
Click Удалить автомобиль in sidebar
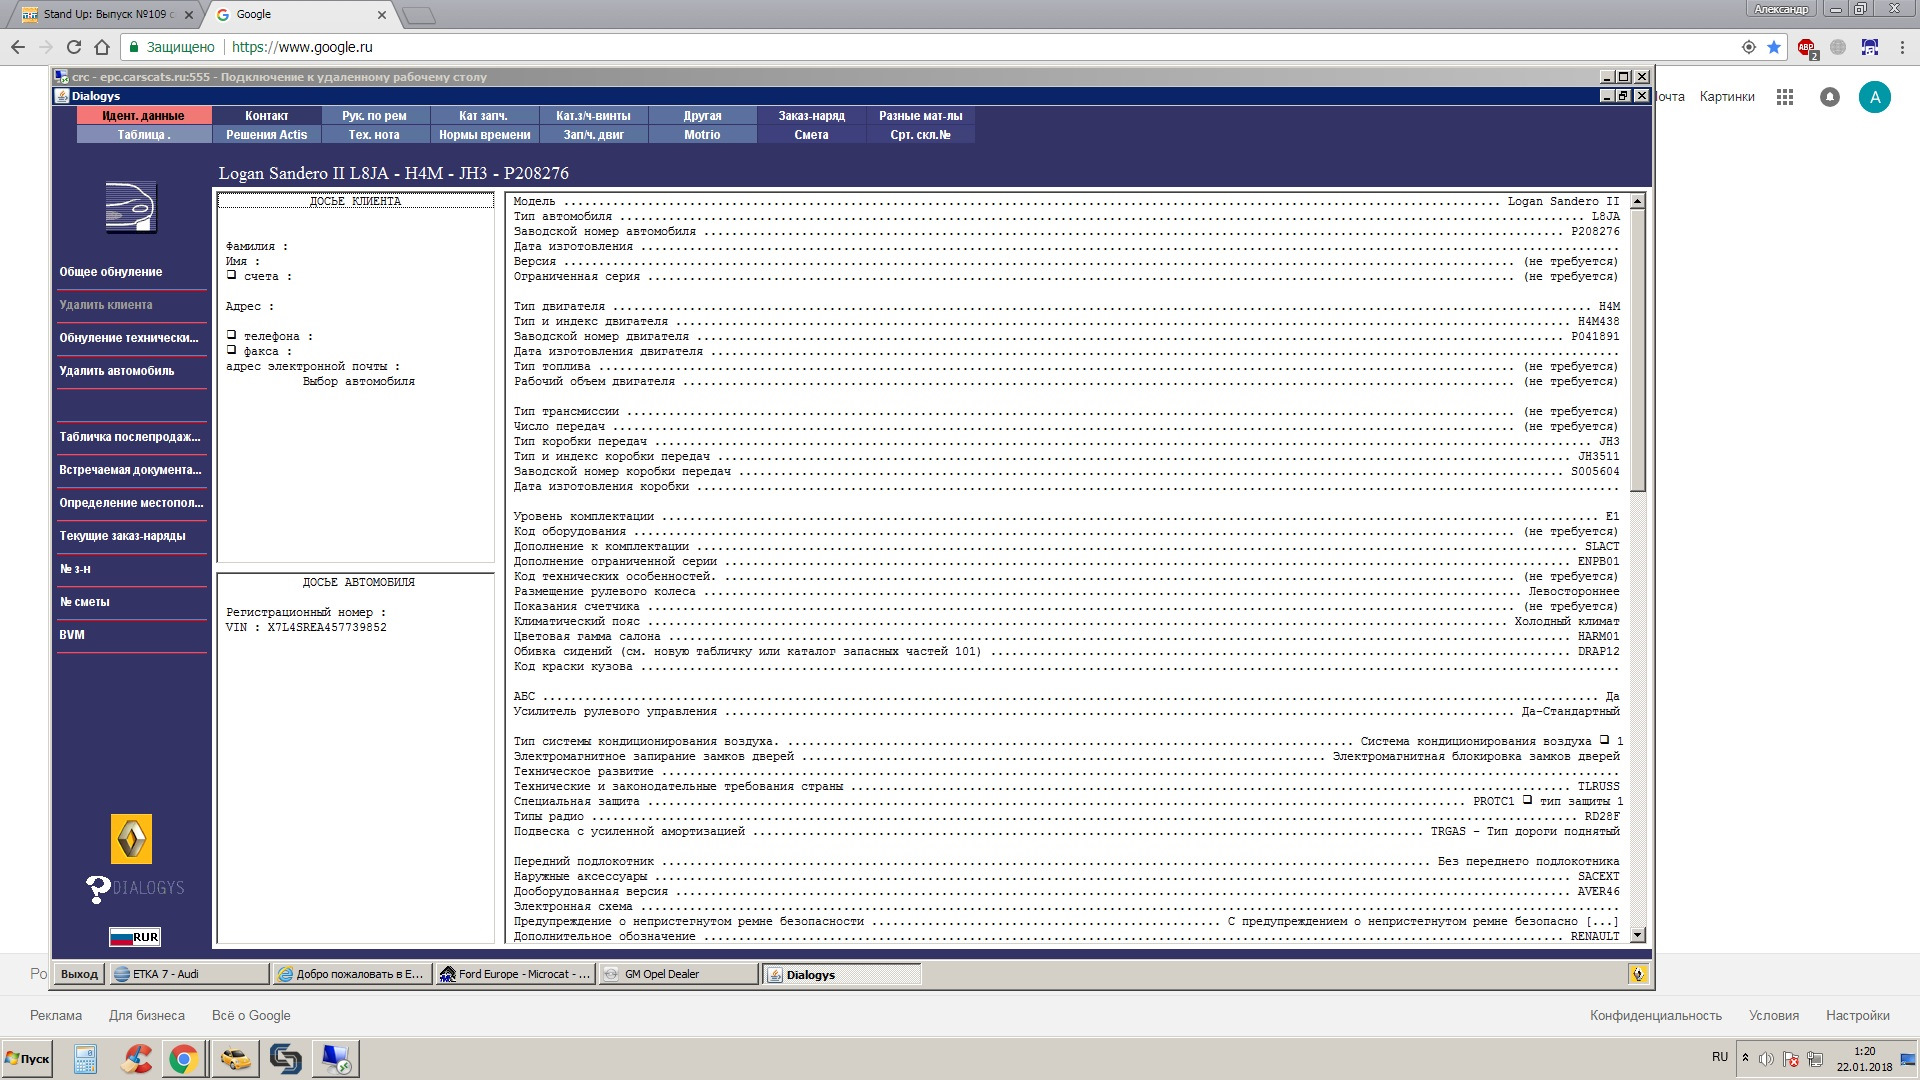point(116,371)
